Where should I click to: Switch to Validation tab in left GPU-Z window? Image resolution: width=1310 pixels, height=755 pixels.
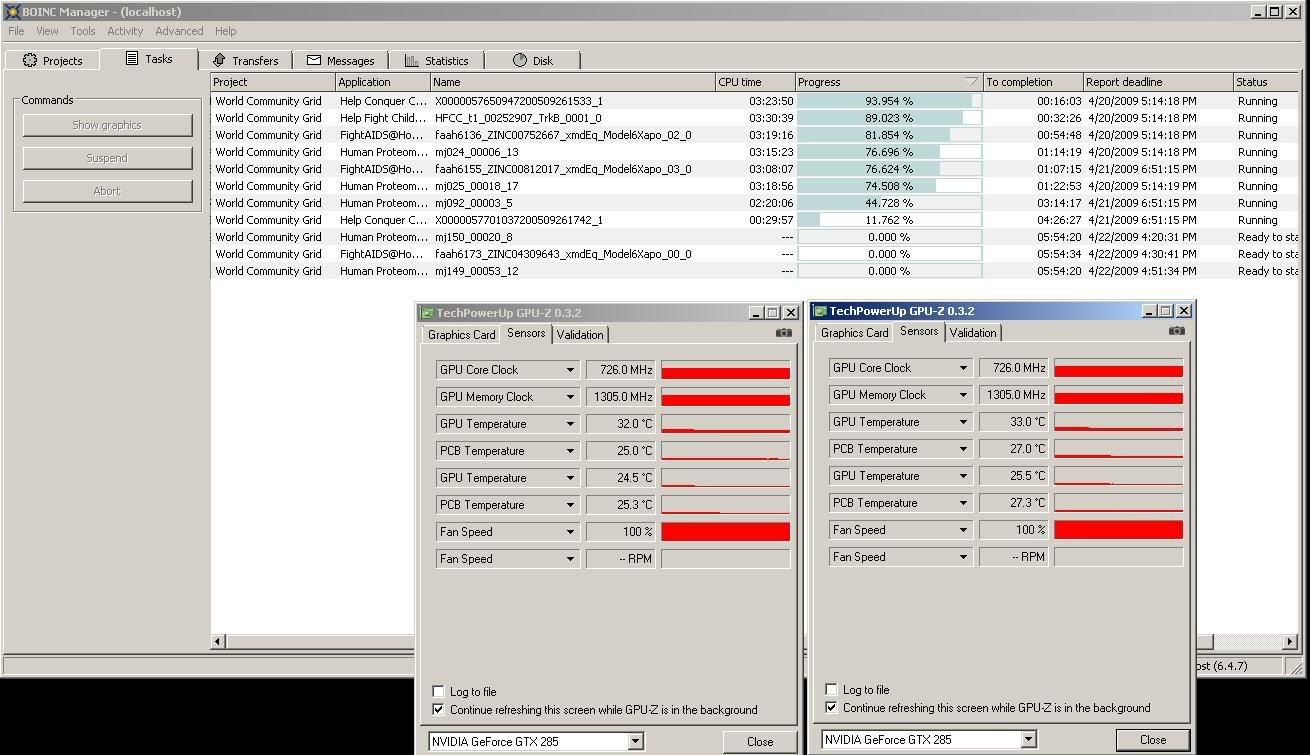pyautogui.click(x=580, y=335)
